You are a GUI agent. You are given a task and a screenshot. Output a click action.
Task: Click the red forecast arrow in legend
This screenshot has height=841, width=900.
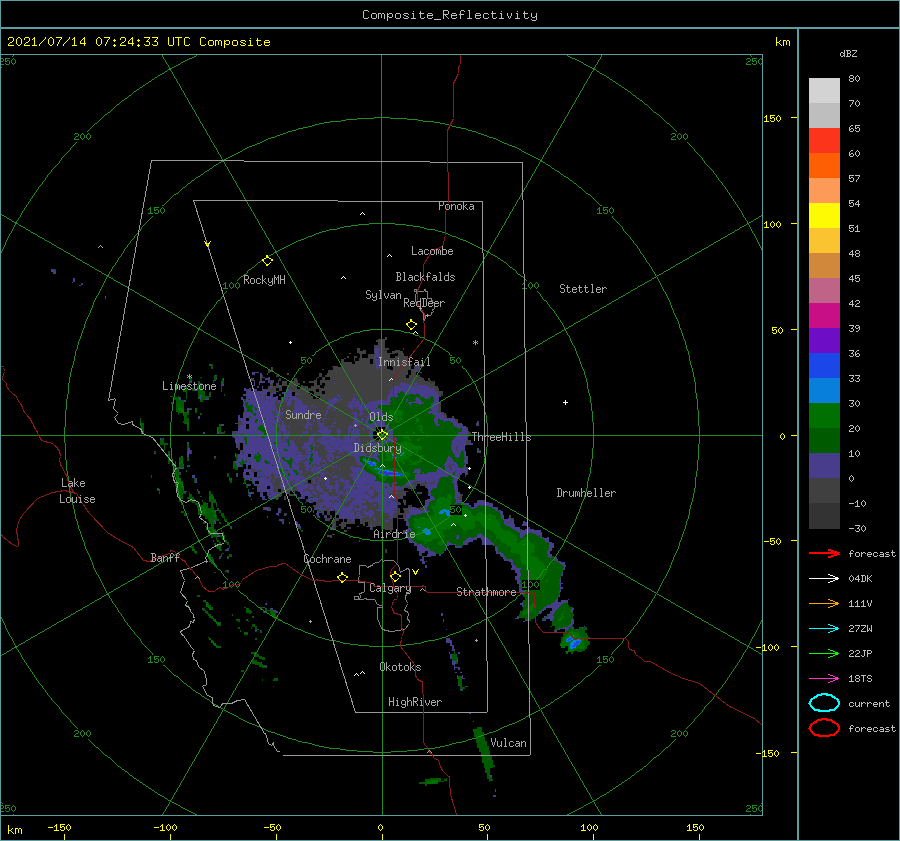coord(824,553)
